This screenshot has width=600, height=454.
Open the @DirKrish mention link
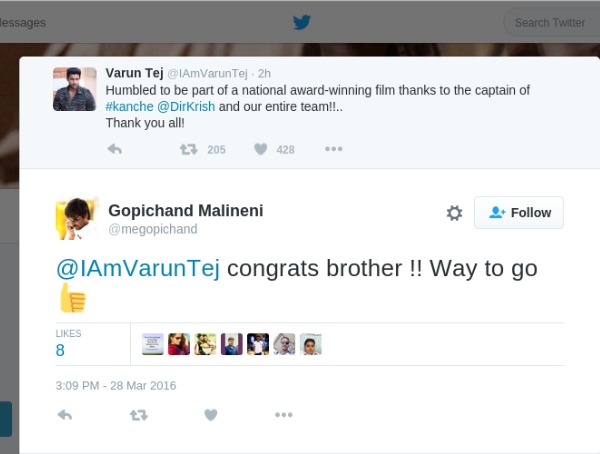(186, 106)
